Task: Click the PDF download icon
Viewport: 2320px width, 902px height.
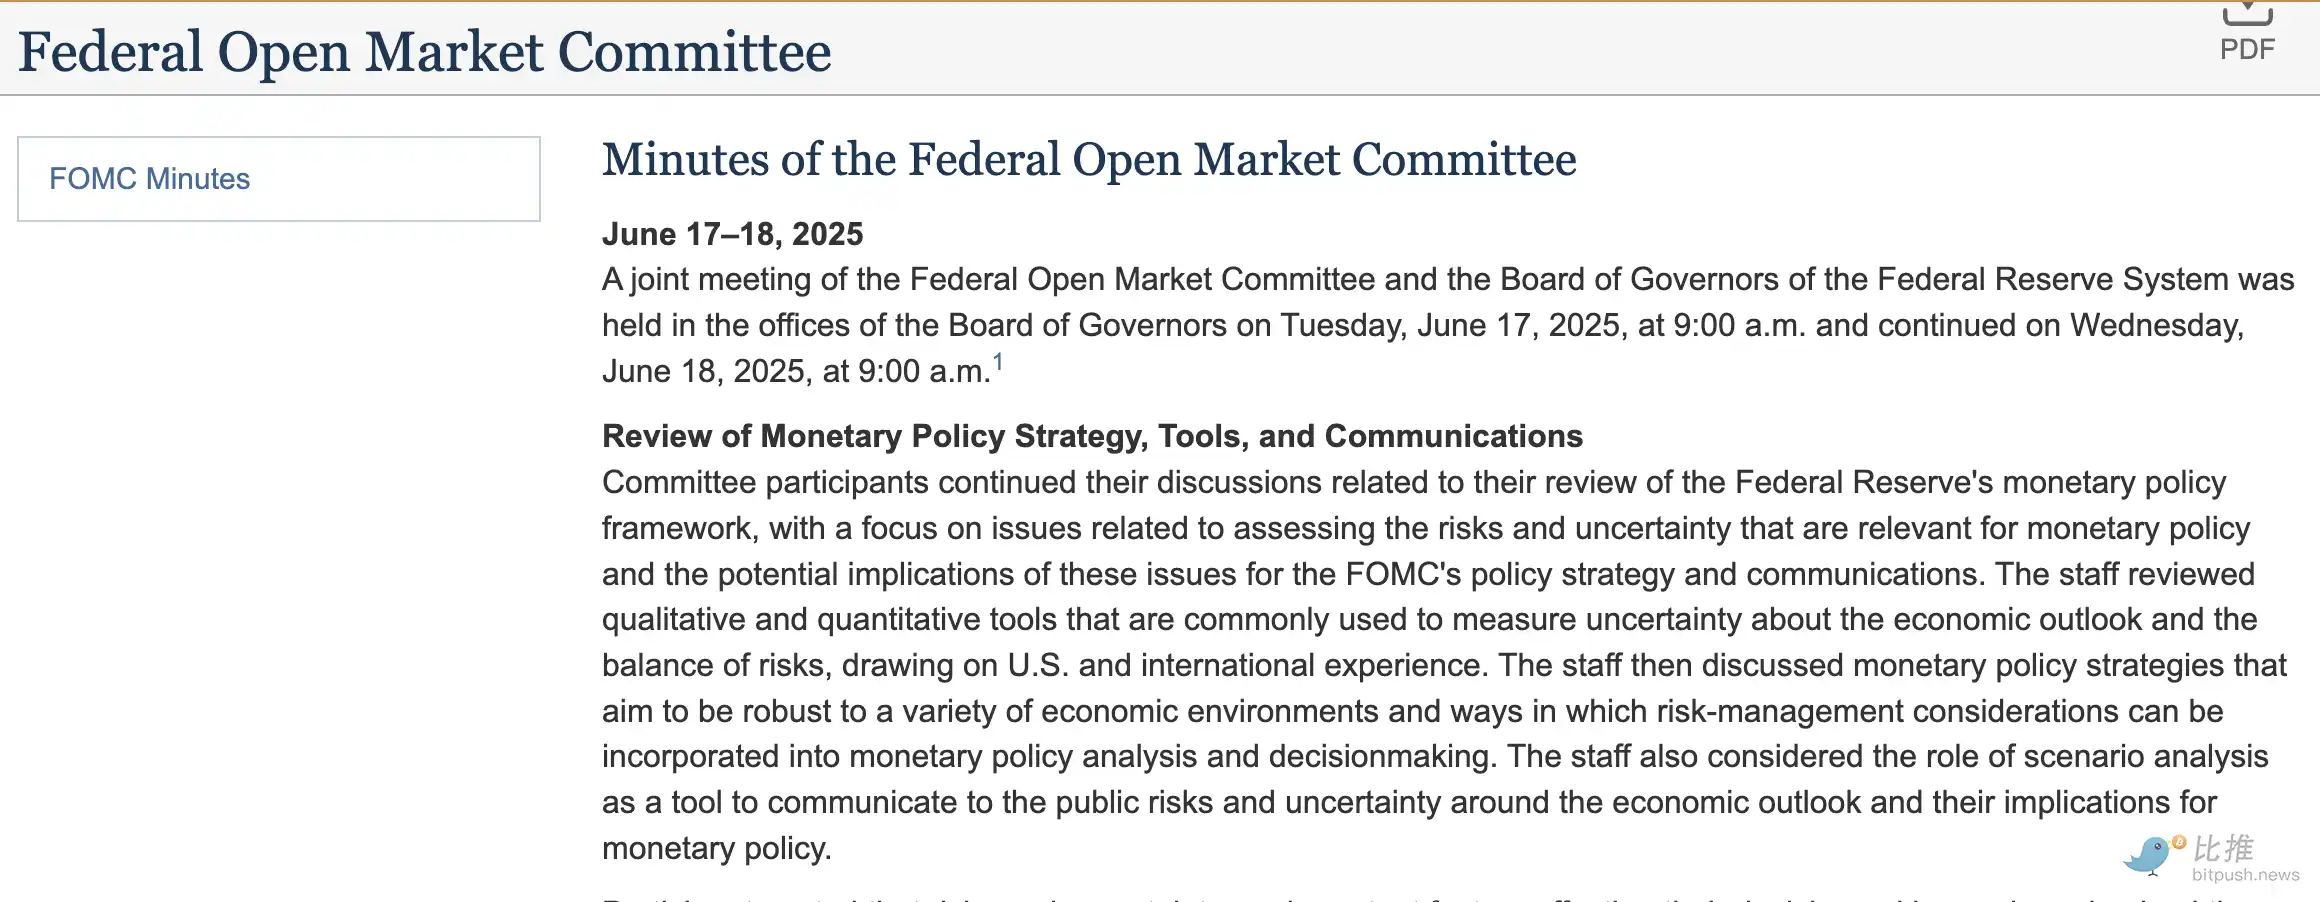Action: [x=2247, y=14]
